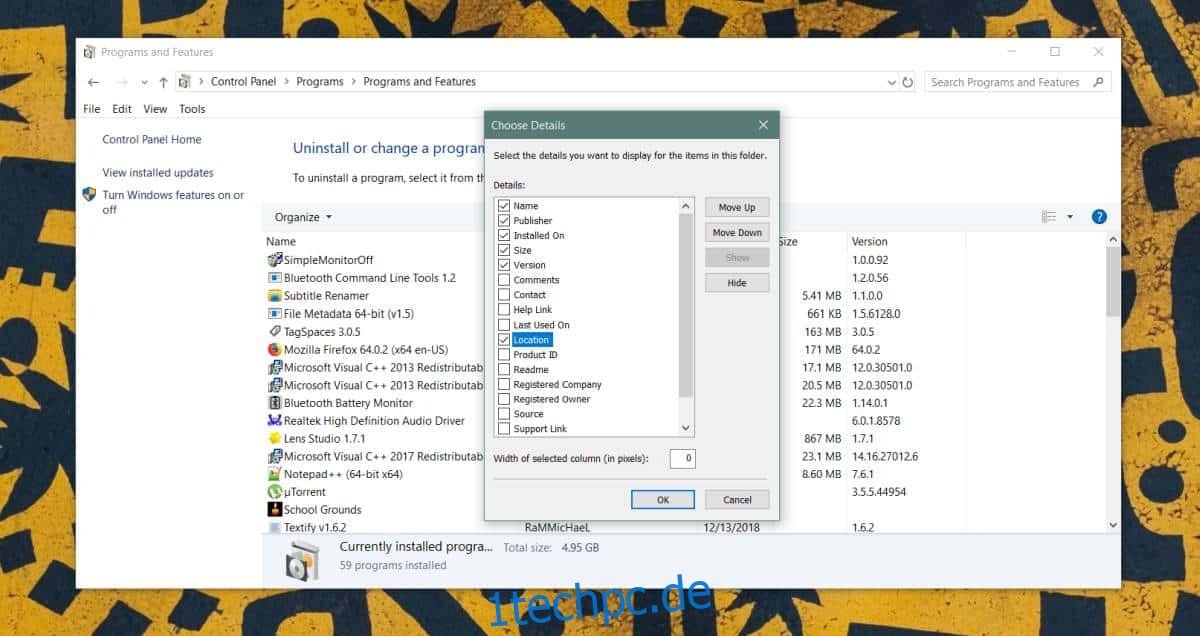Image resolution: width=1200 pixels, height=636 pixels.
Task: Check the Contact detail checkbox
Action: [504, 295]
